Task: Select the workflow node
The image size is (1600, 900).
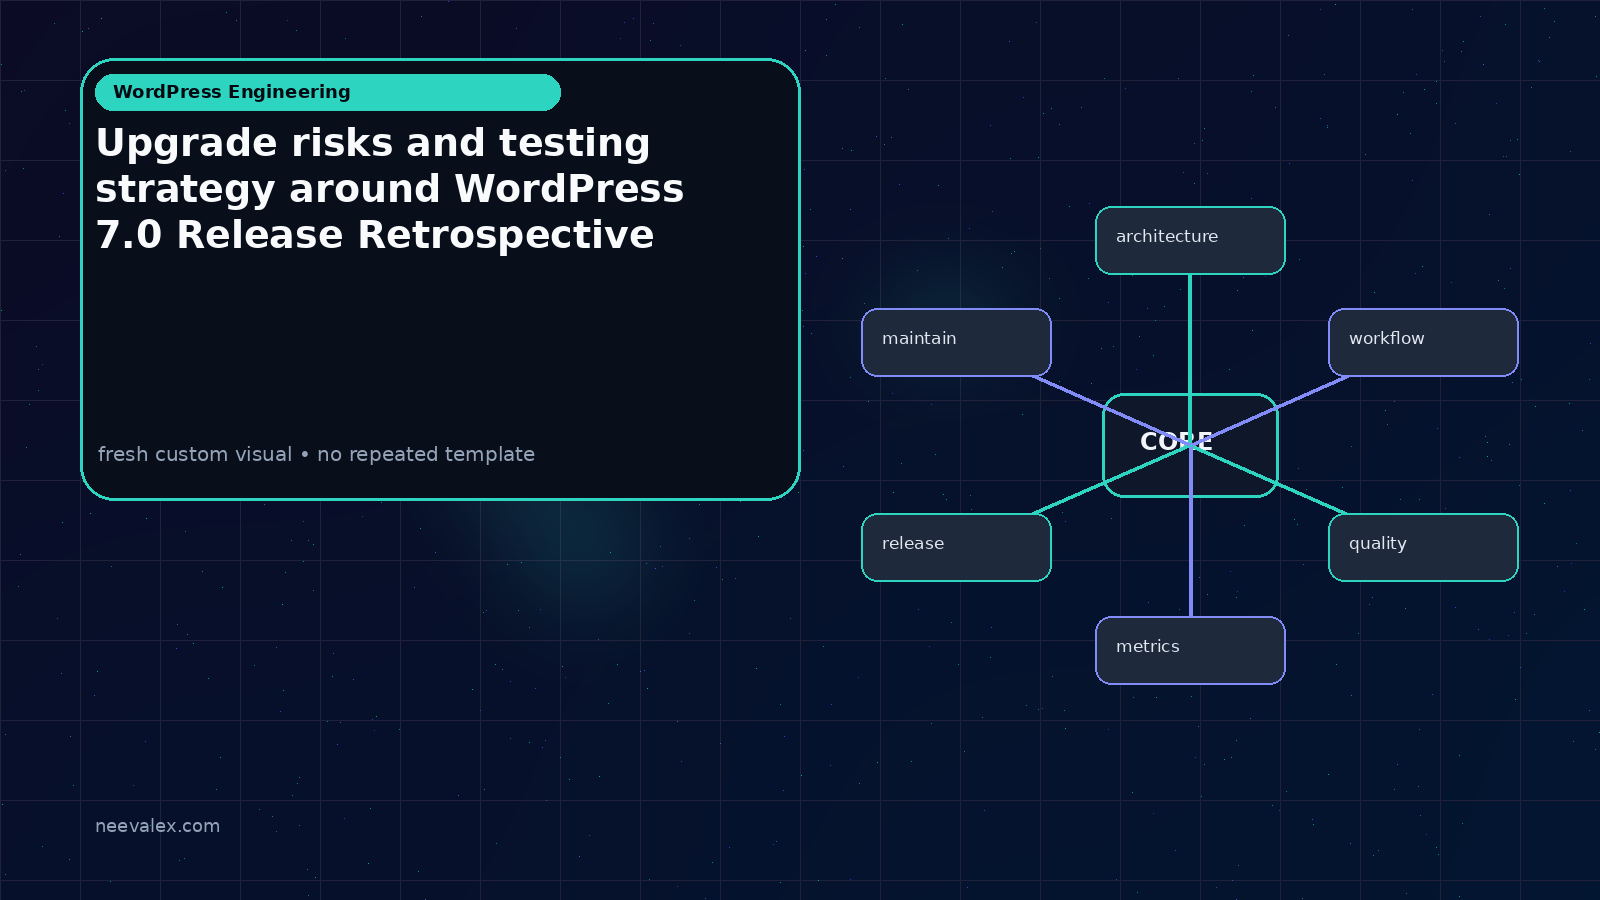Action: tap(1423, 342)
